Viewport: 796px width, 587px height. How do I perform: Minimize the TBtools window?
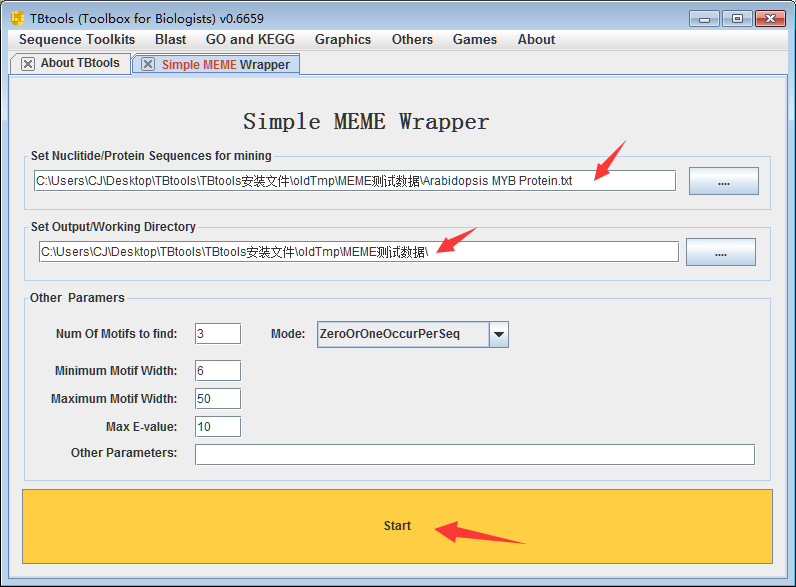click(x=704, y=19)
